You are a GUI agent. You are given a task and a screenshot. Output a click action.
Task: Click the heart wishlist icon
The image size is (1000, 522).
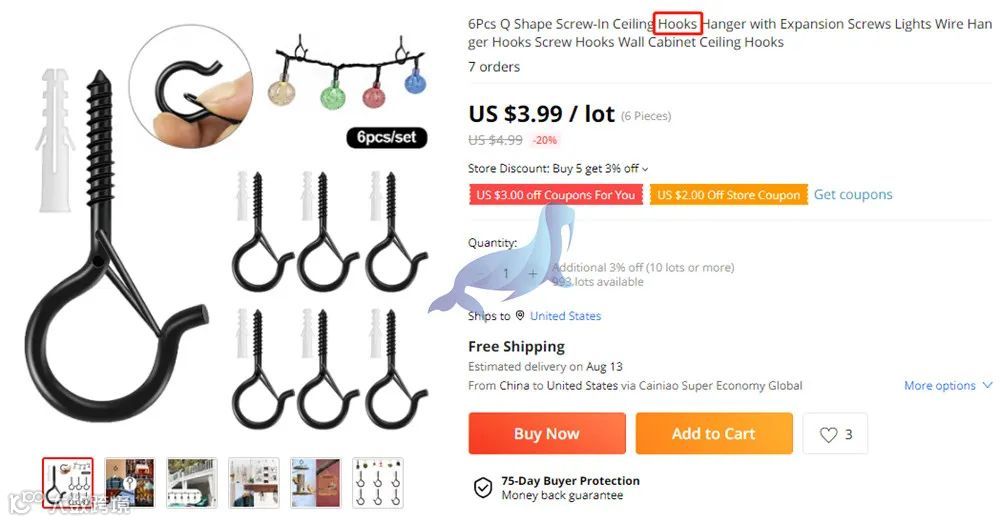coord(828,435)
